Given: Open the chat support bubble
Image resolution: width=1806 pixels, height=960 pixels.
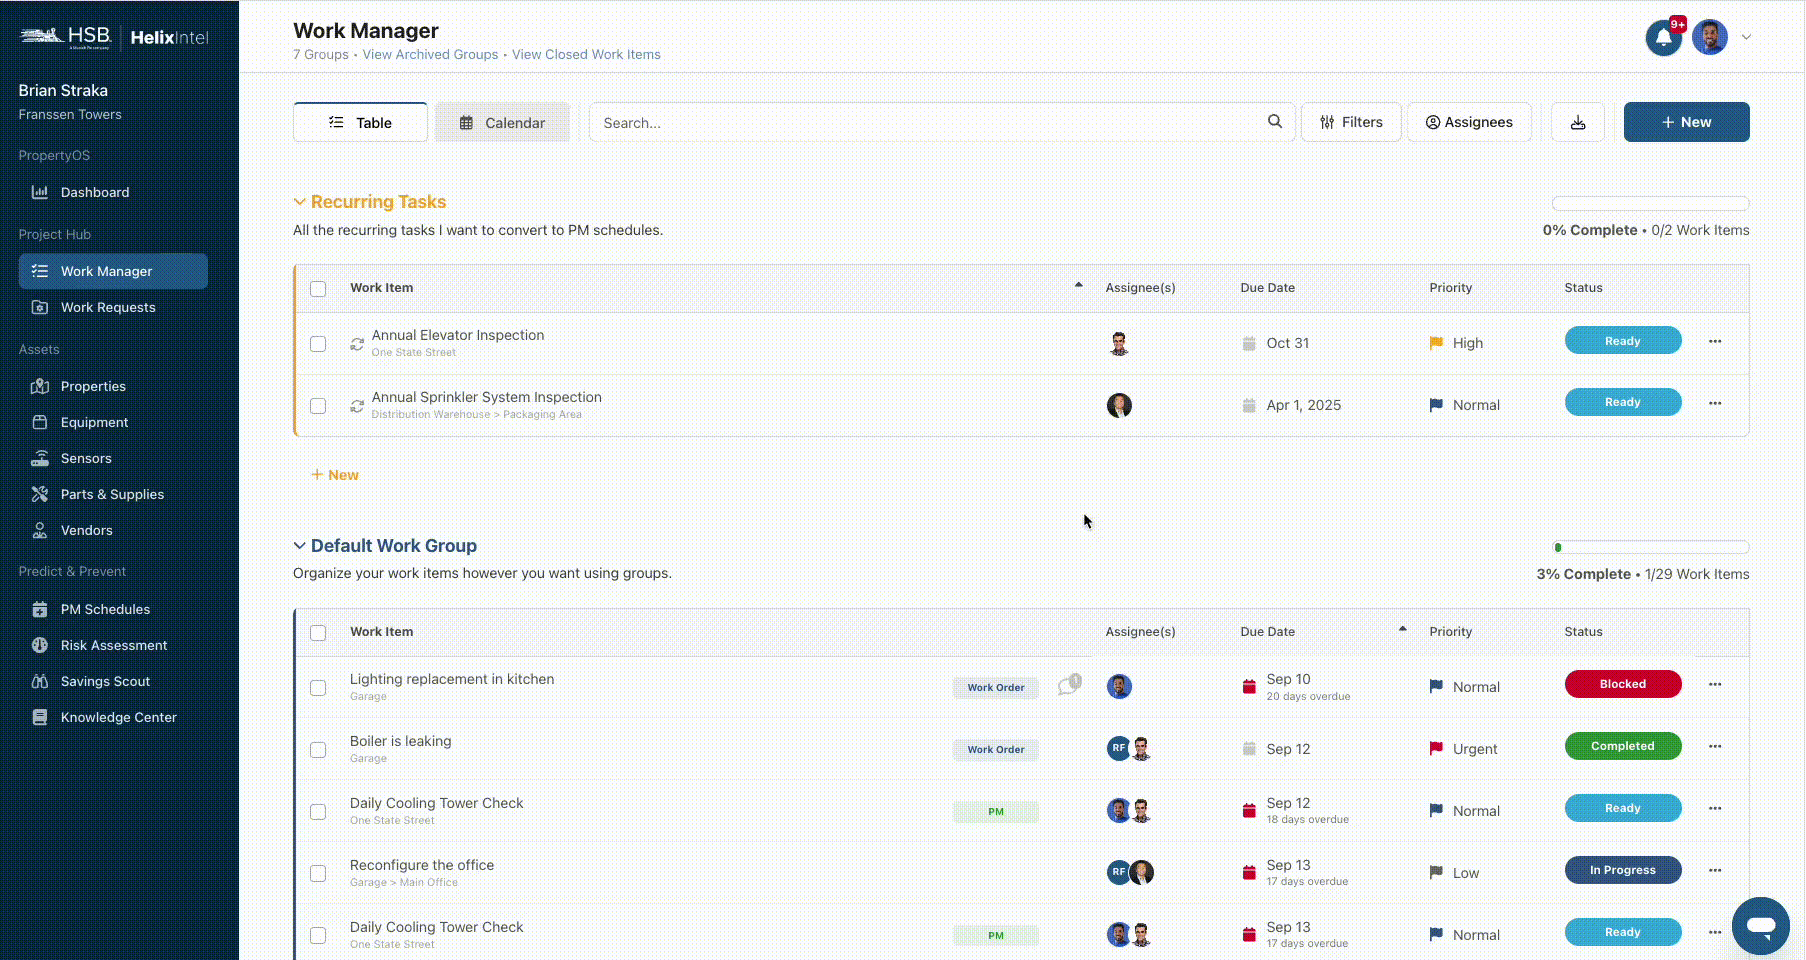Looking at the screenshot, I should (1760, 926).
